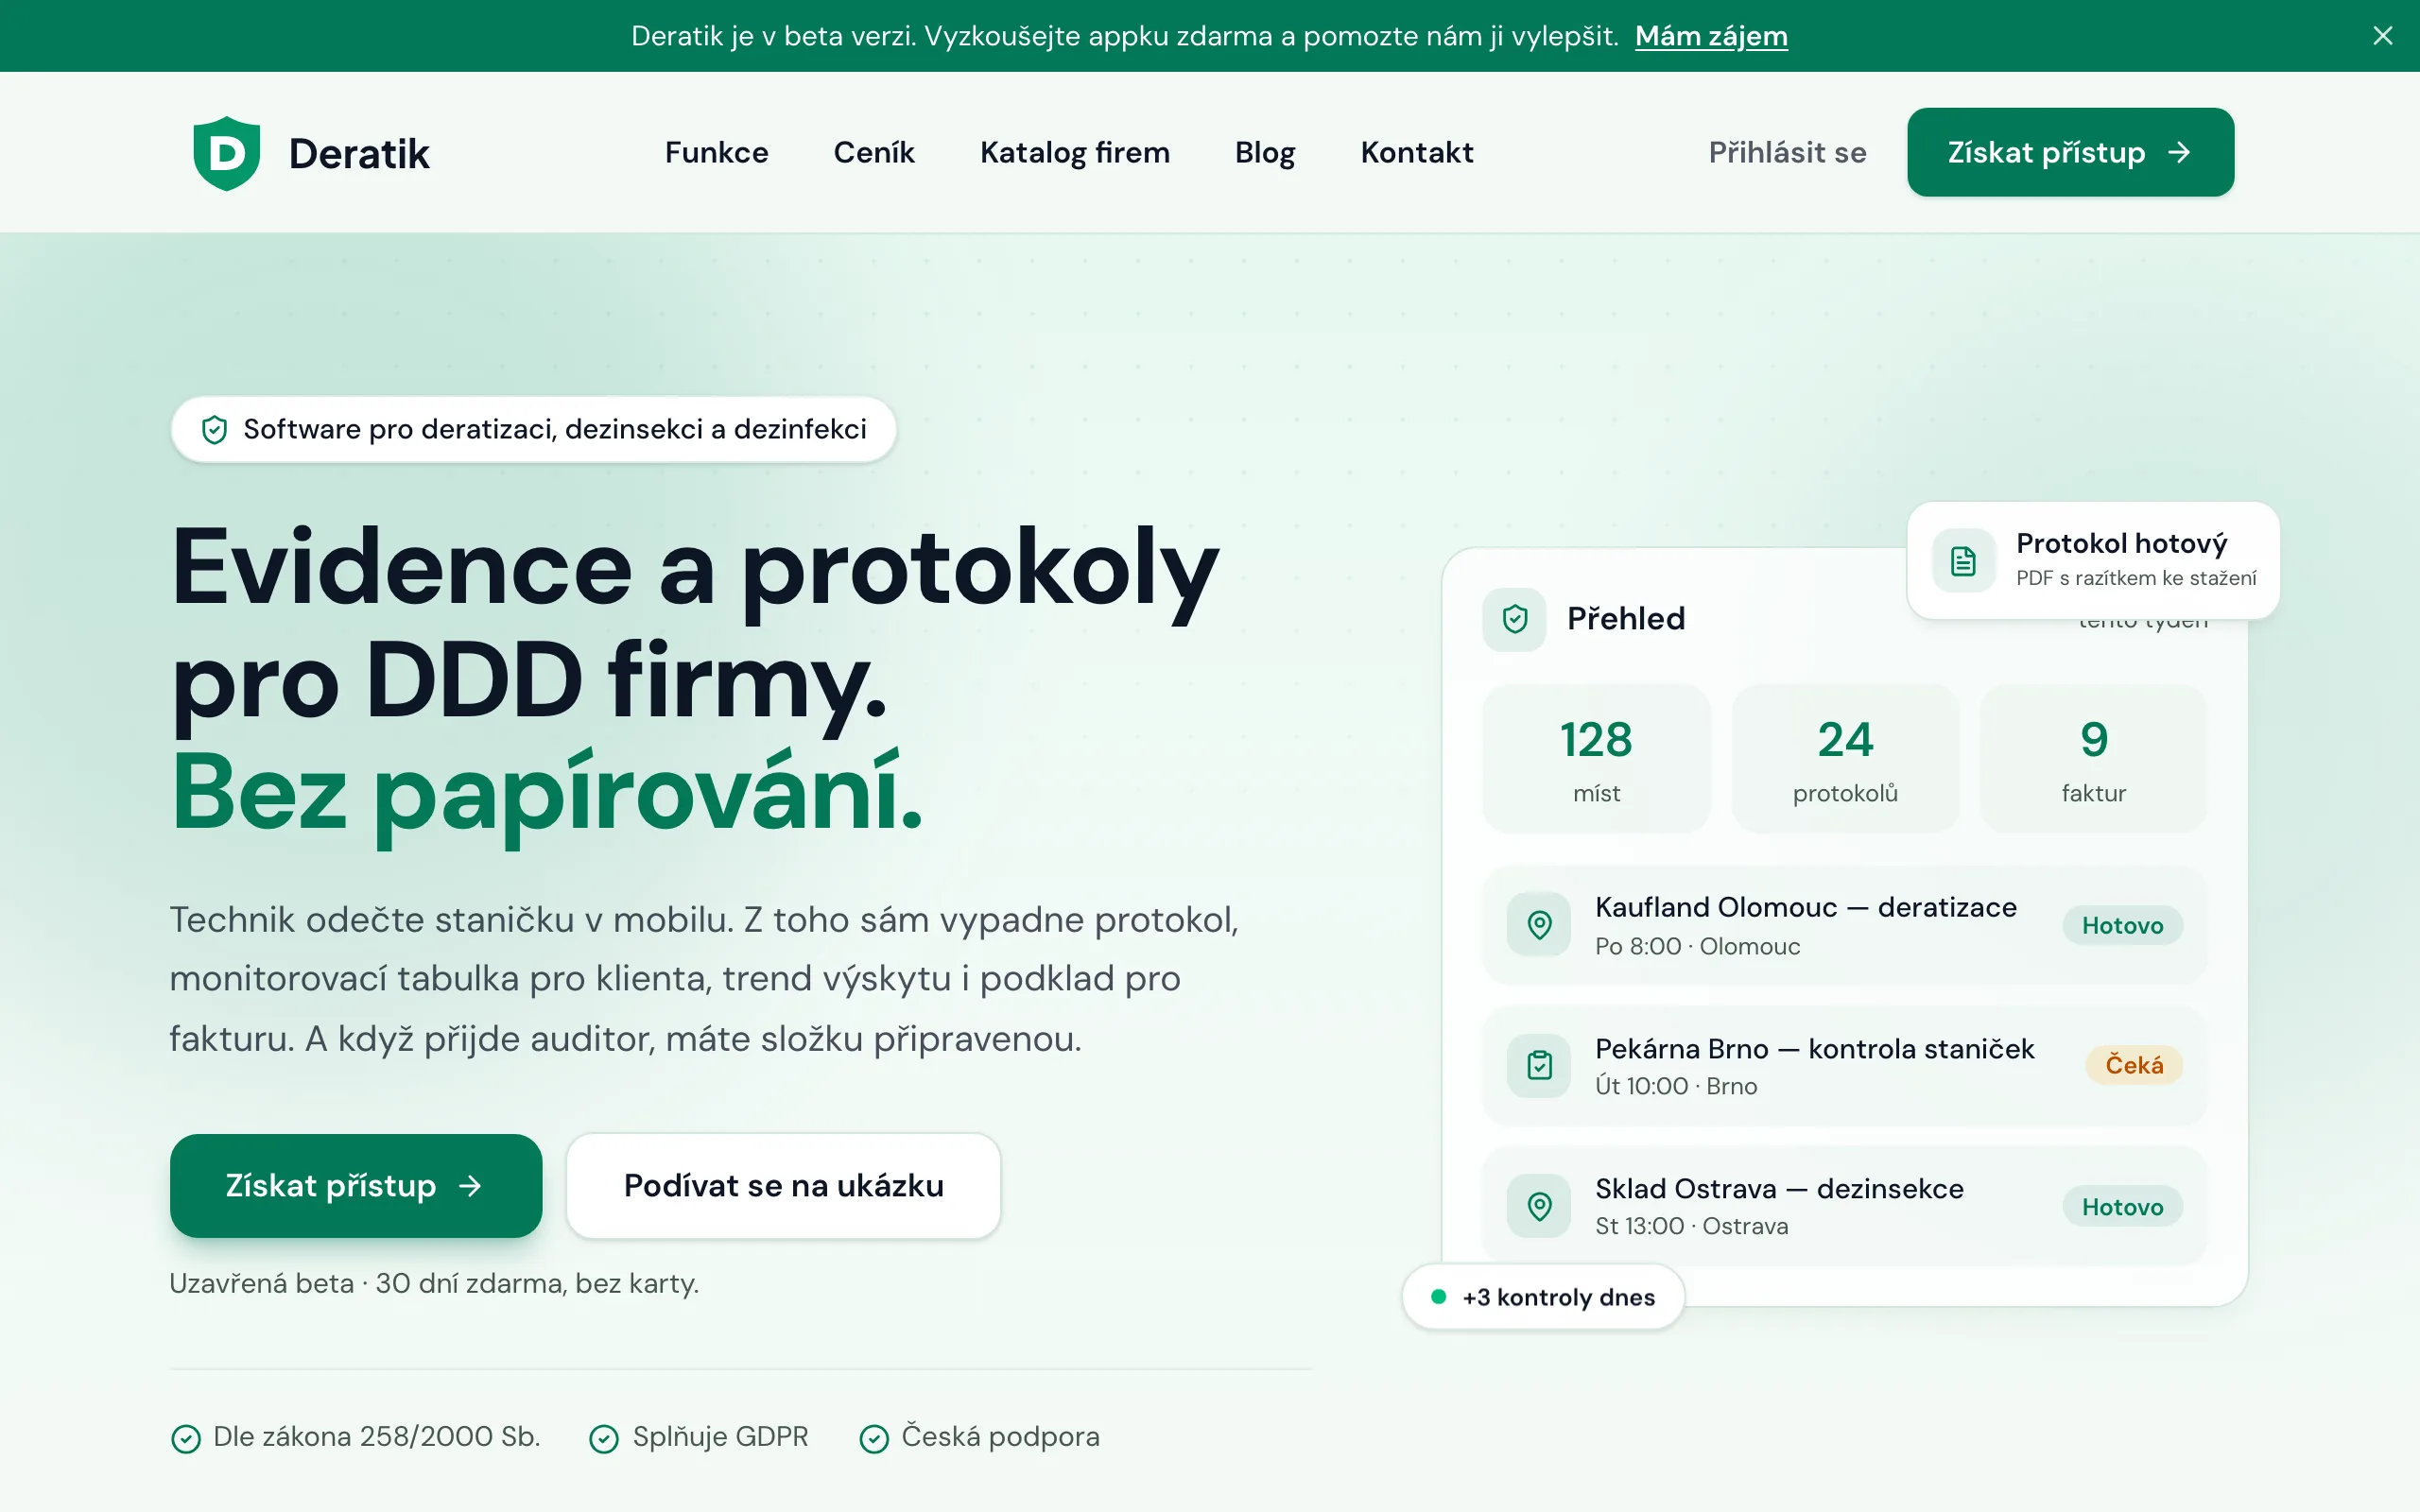
Task: Click the Deratik brand name
Action: point(359,153)
